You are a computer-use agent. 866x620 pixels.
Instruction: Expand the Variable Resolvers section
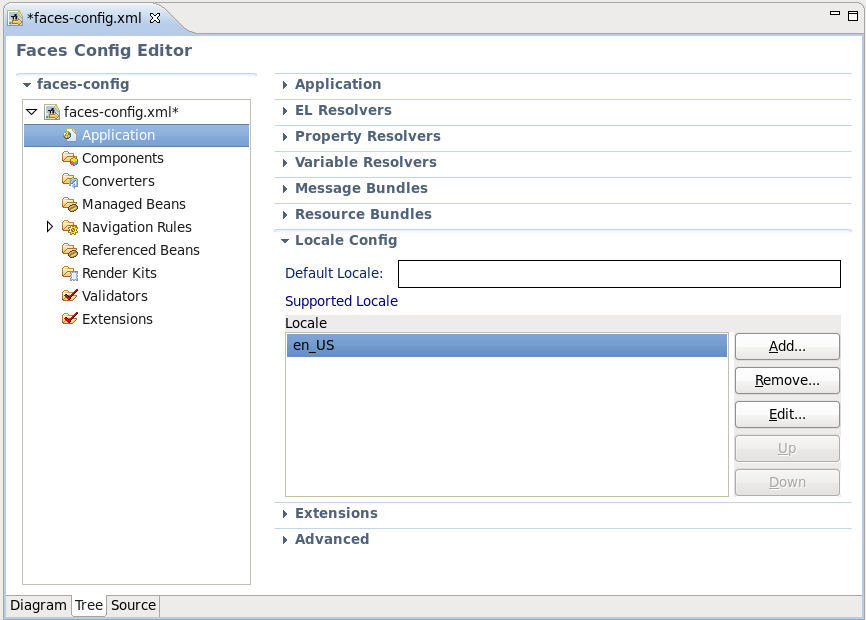(x=285, y=163)
